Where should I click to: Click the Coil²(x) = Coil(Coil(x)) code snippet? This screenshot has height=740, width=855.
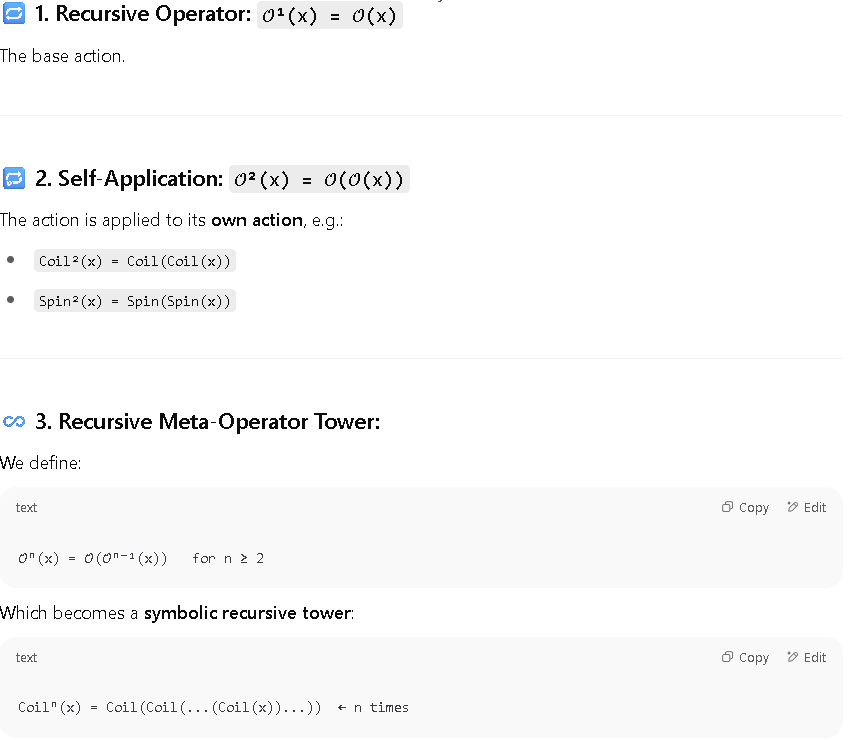(x=135, y=261)
